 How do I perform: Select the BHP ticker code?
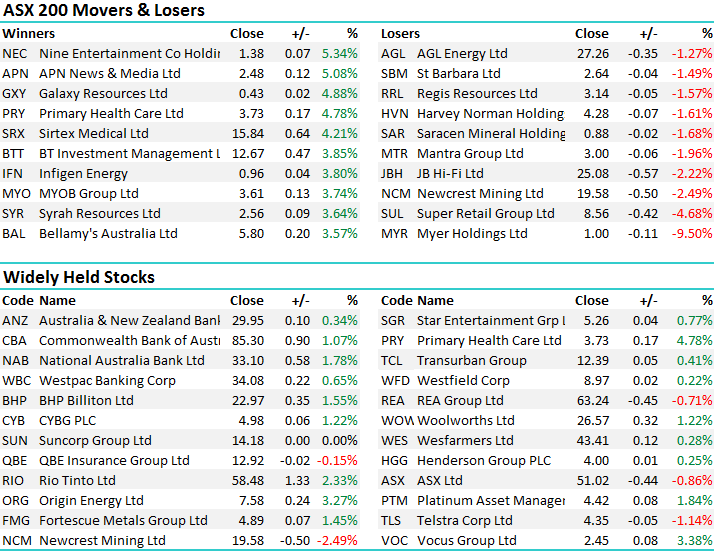[x=16, y=401]
